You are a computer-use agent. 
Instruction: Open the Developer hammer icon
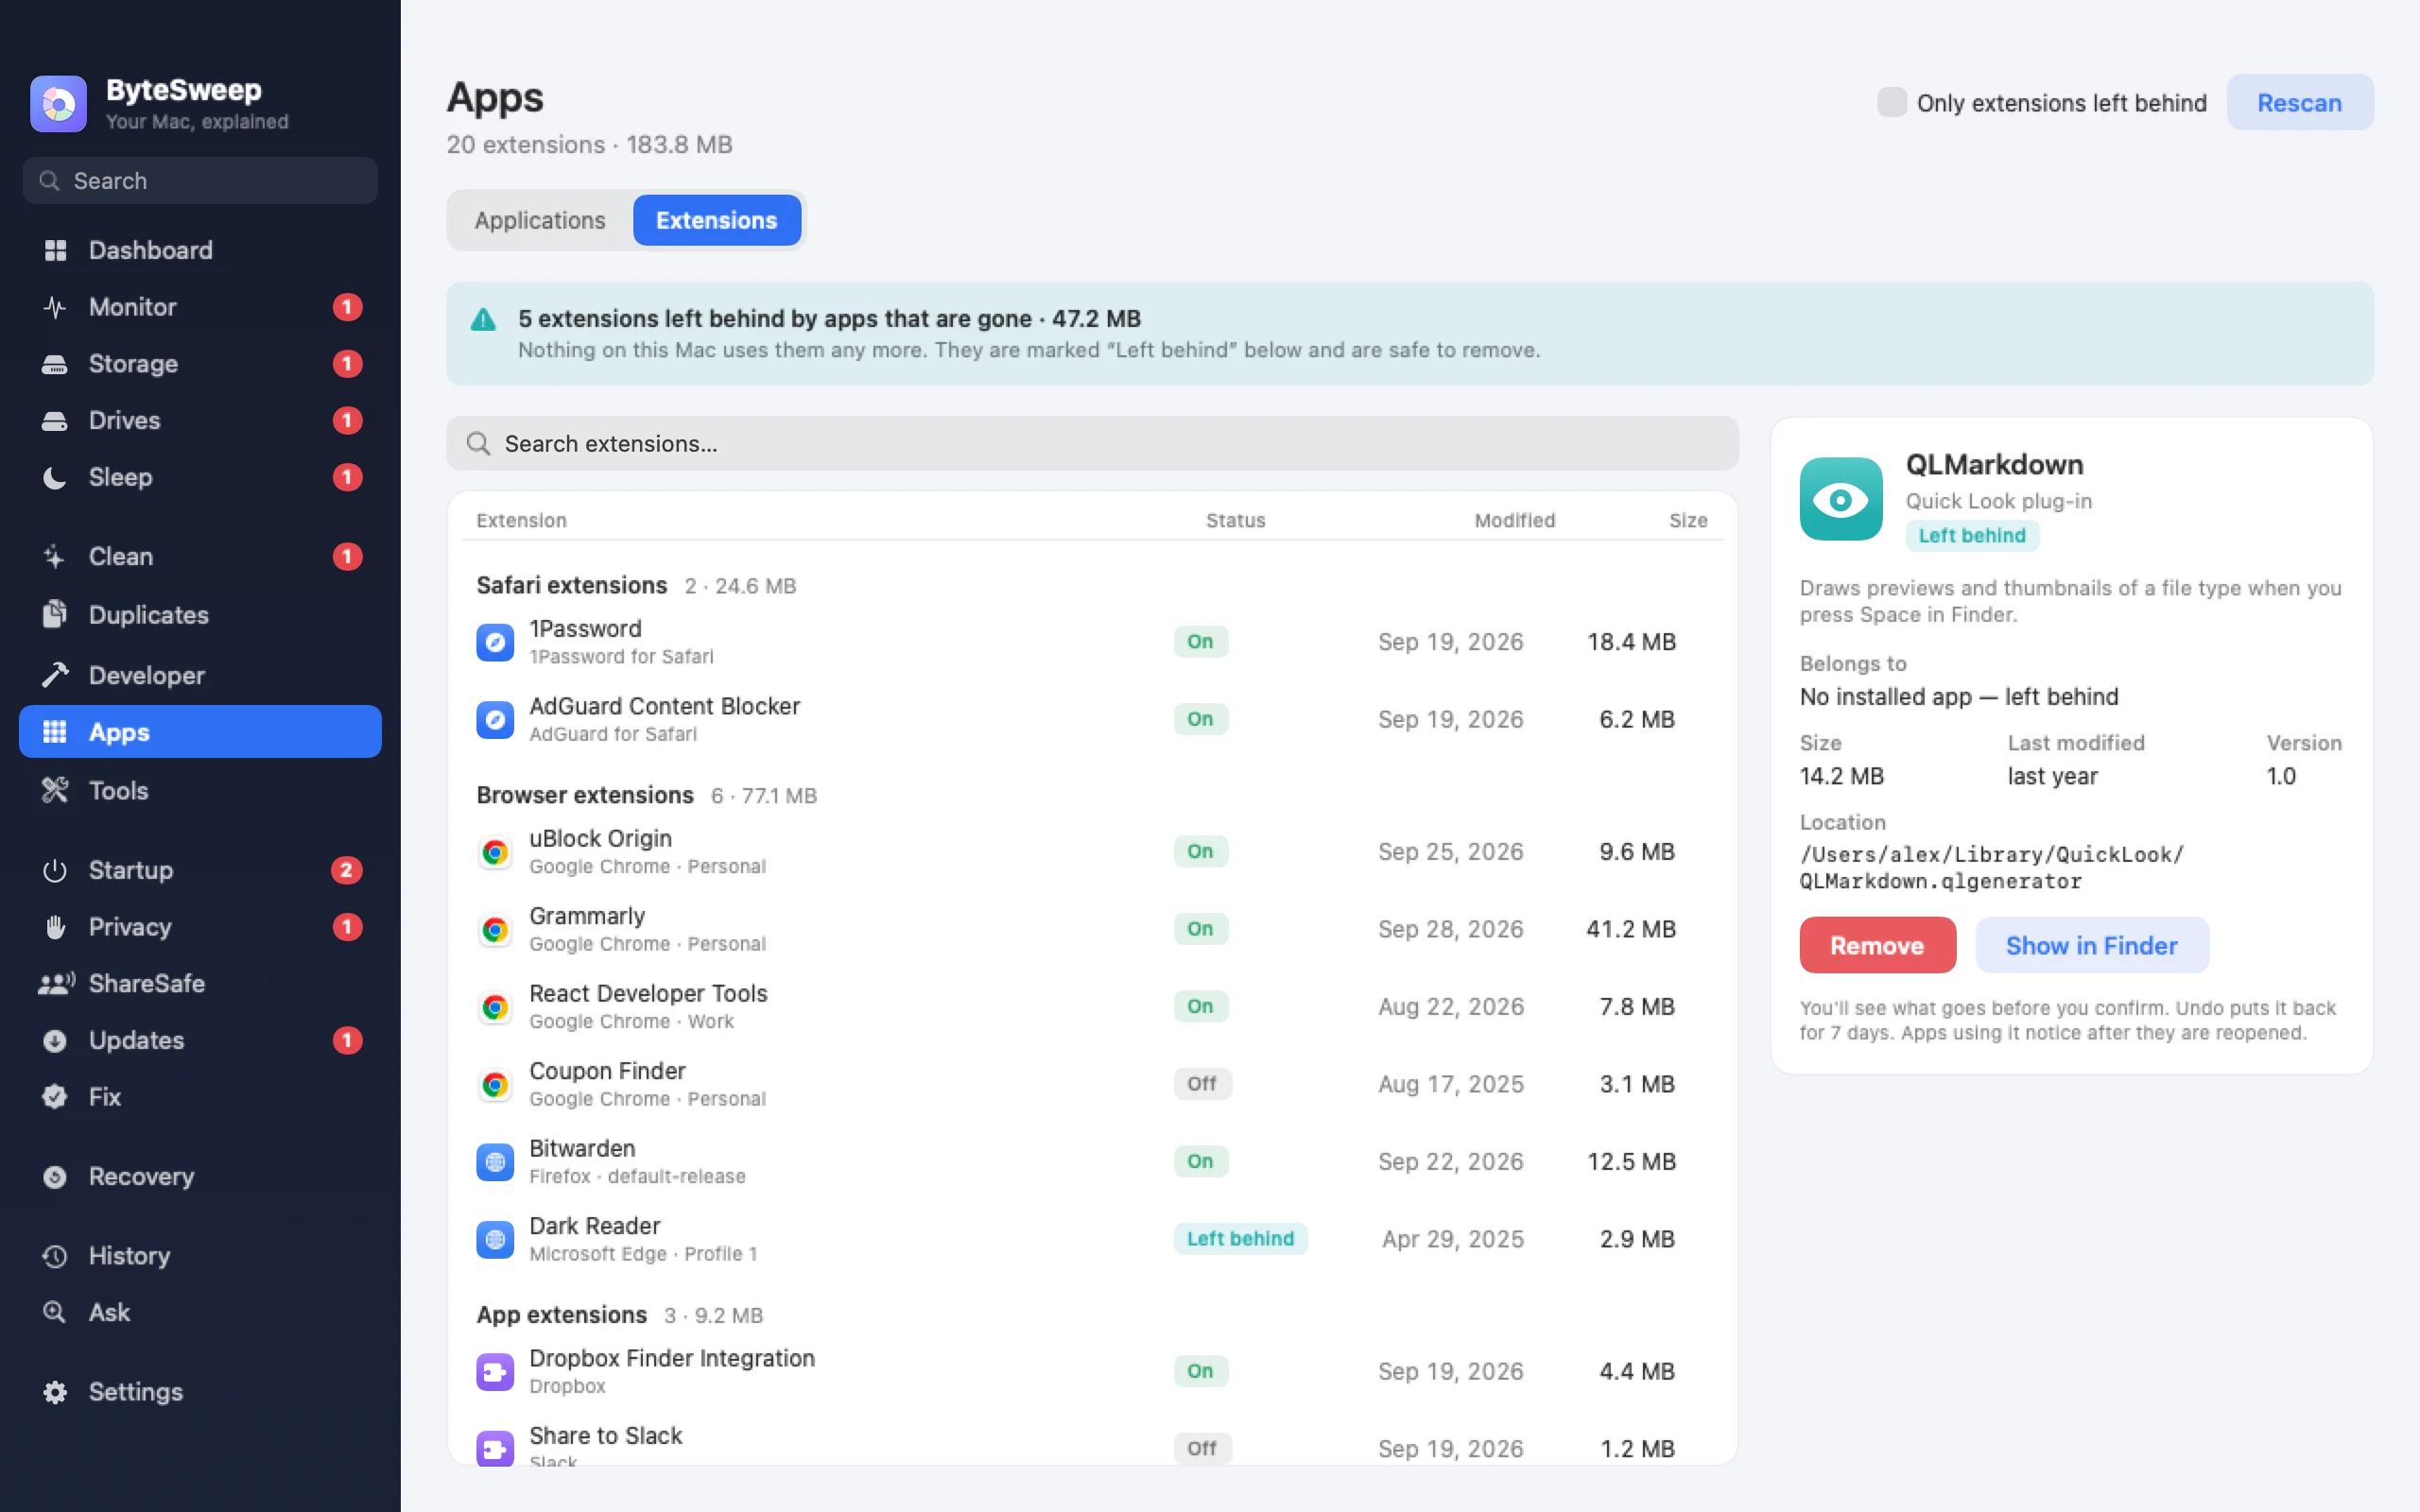[55, 675]
